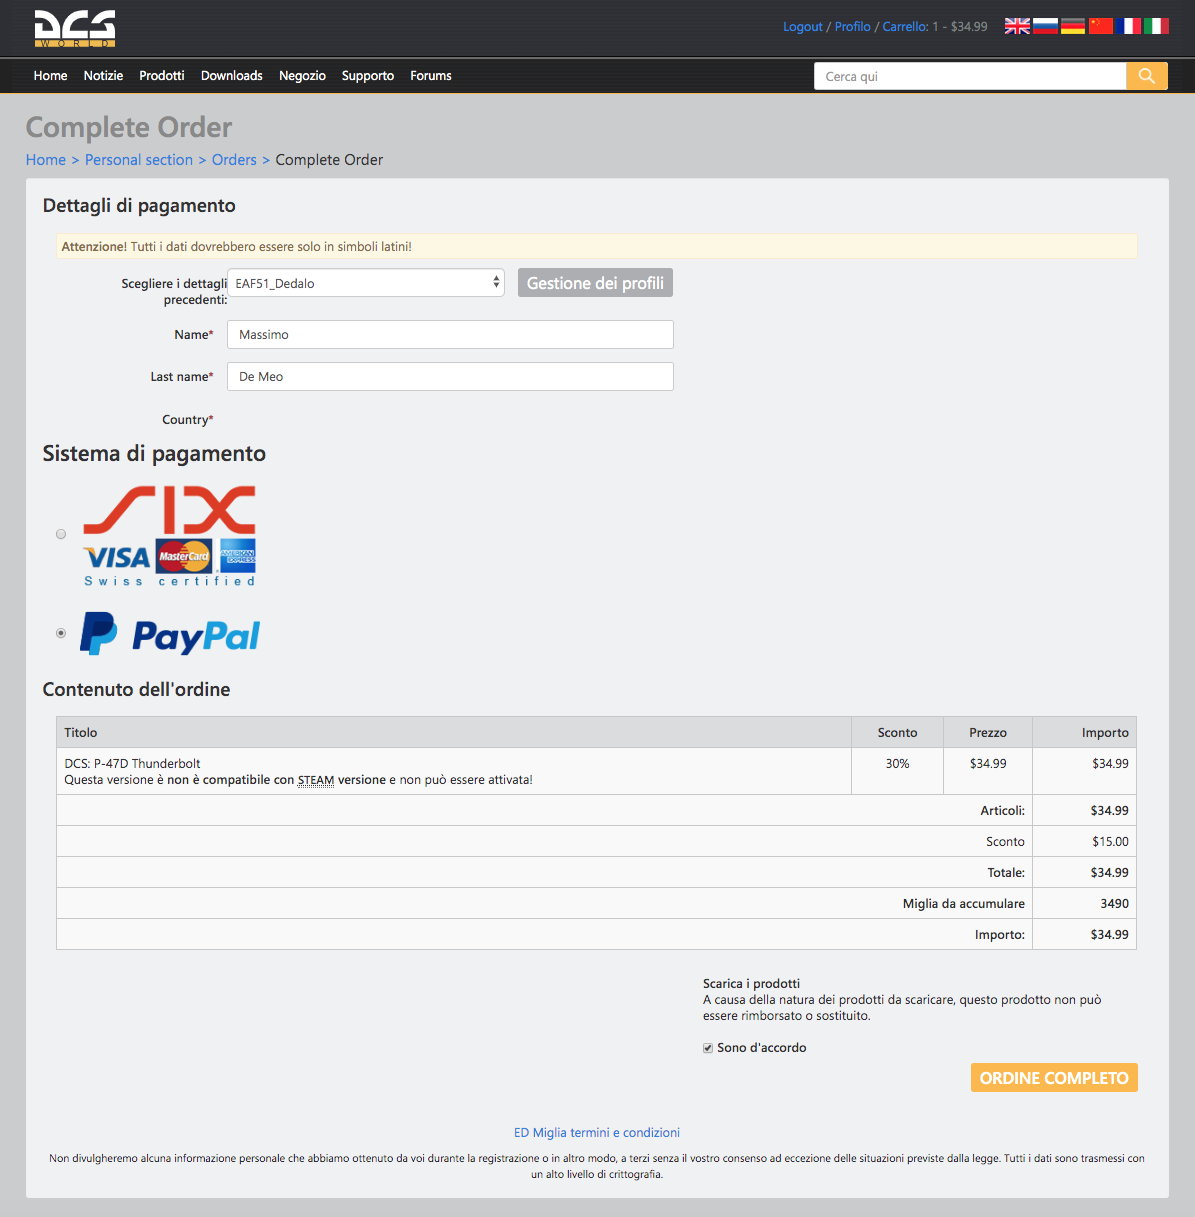
Task: Click the STEAM abbreviation in the product note
Action: [316, 780]
